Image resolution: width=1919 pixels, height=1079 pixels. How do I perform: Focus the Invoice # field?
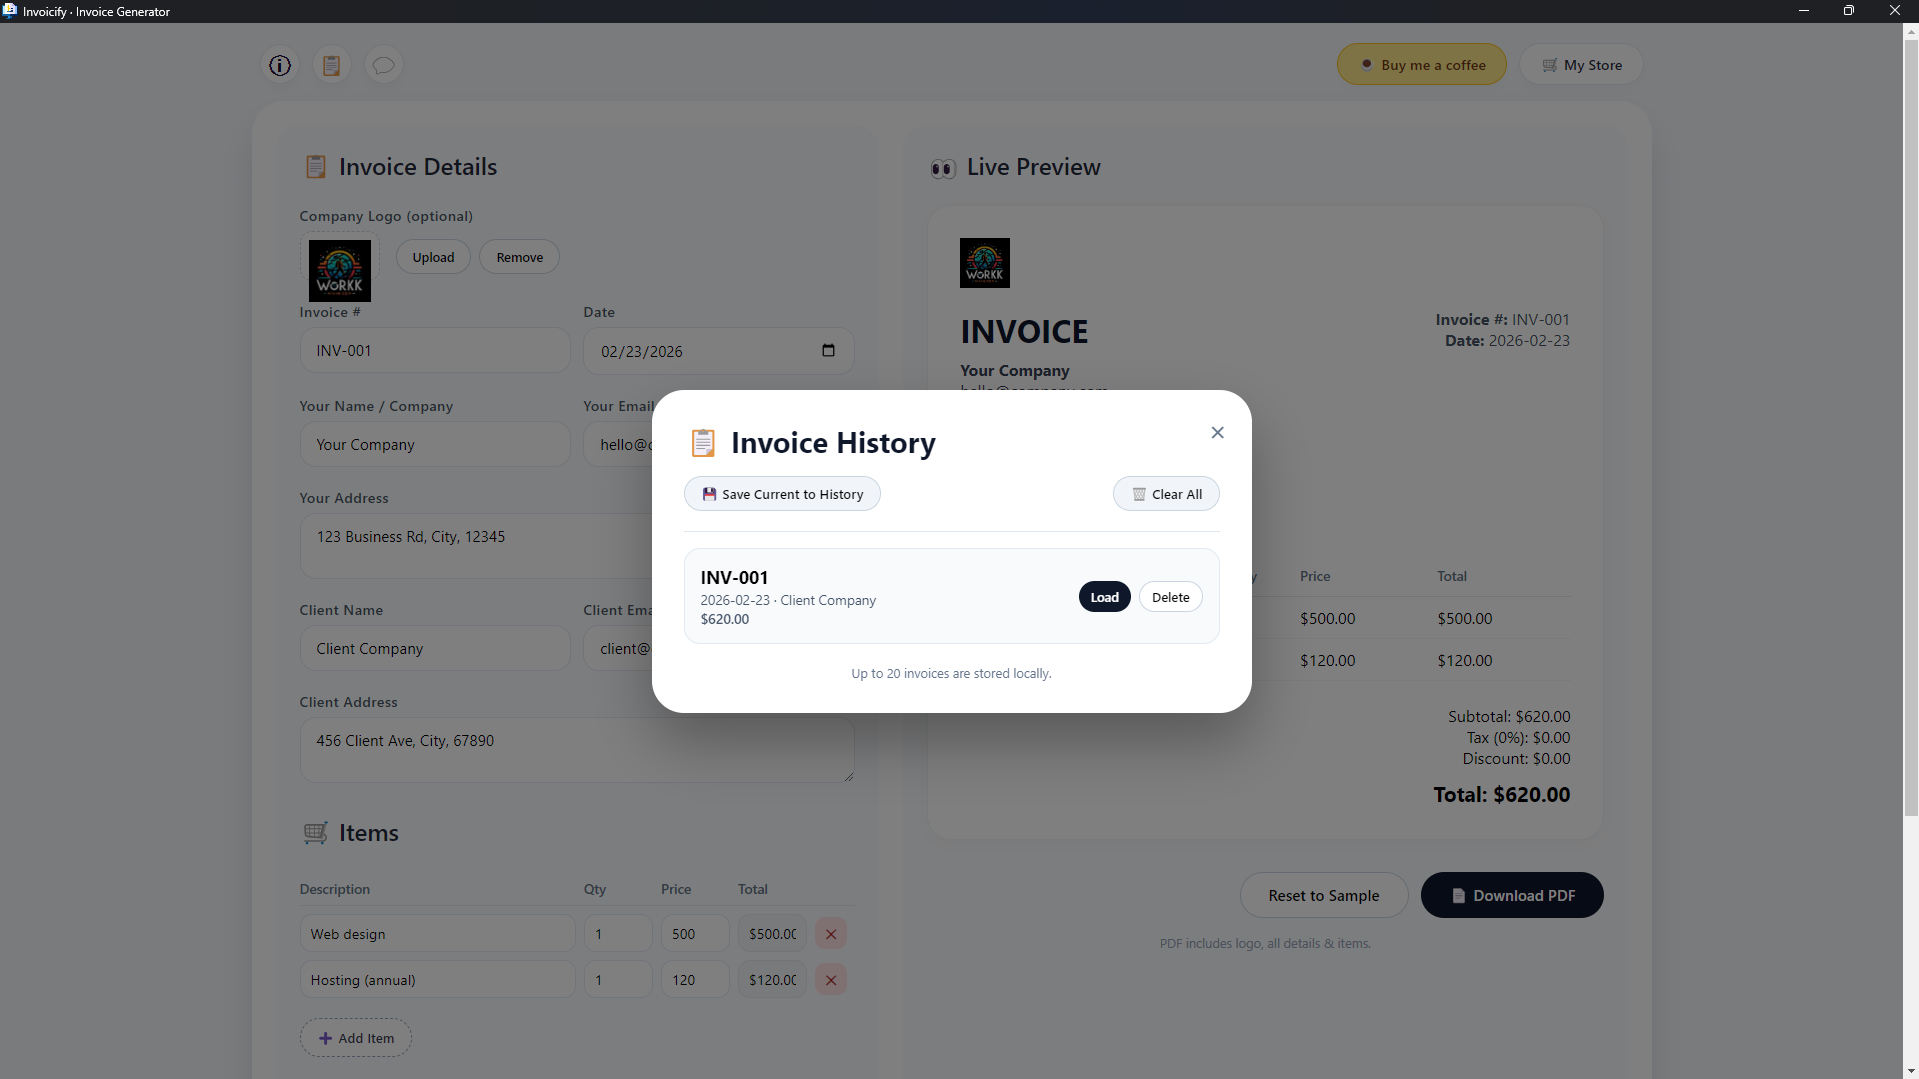point(435,351)
